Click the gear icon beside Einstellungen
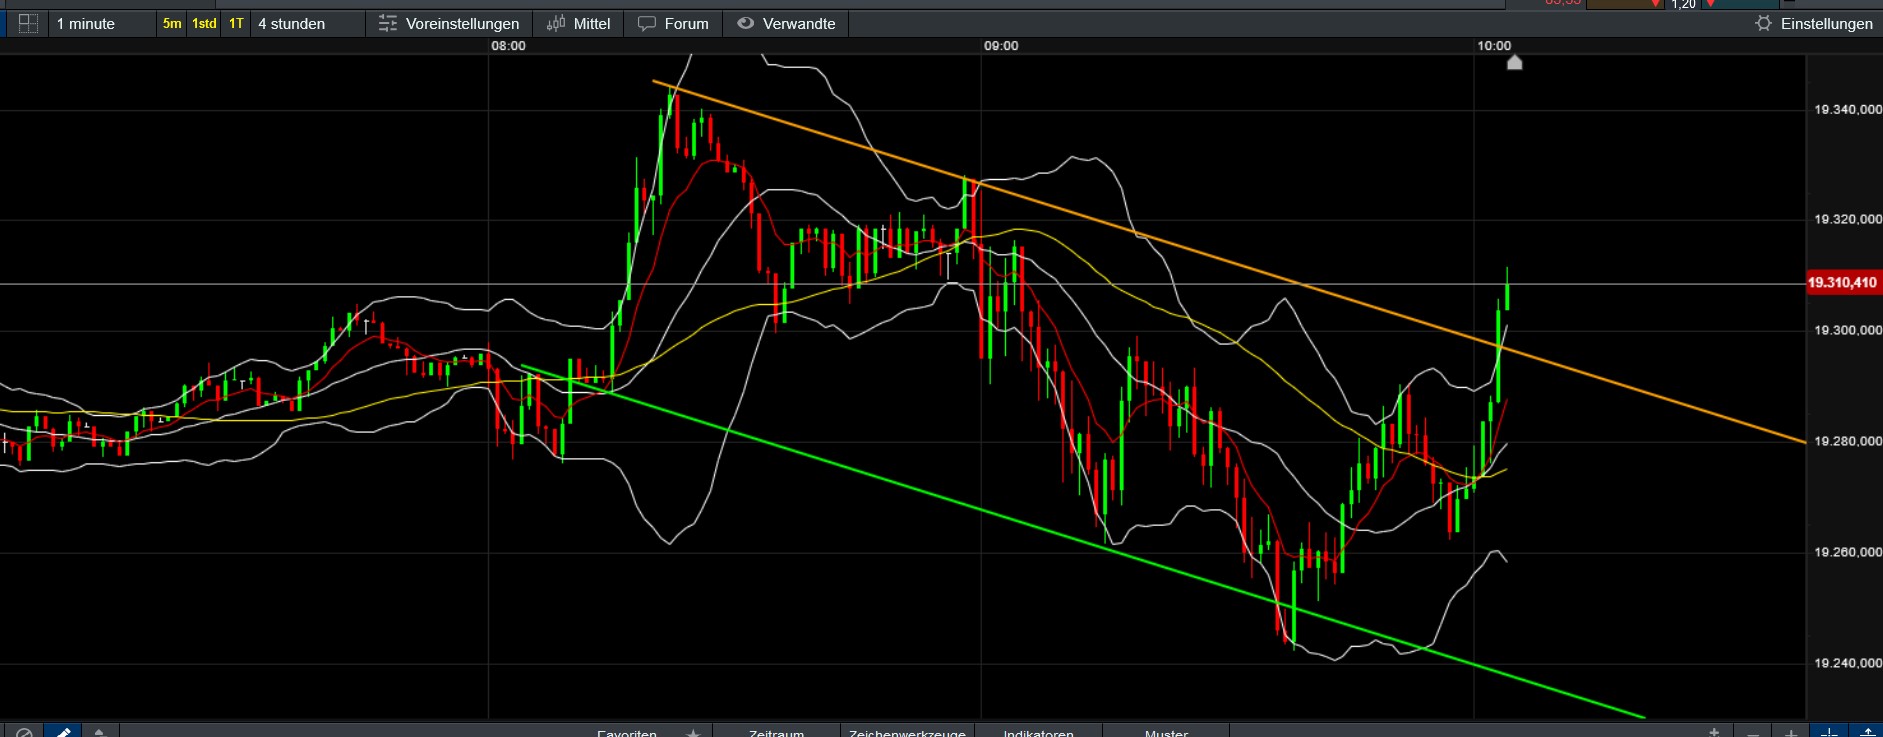The image size is (1883, 737). [1763, 23]
